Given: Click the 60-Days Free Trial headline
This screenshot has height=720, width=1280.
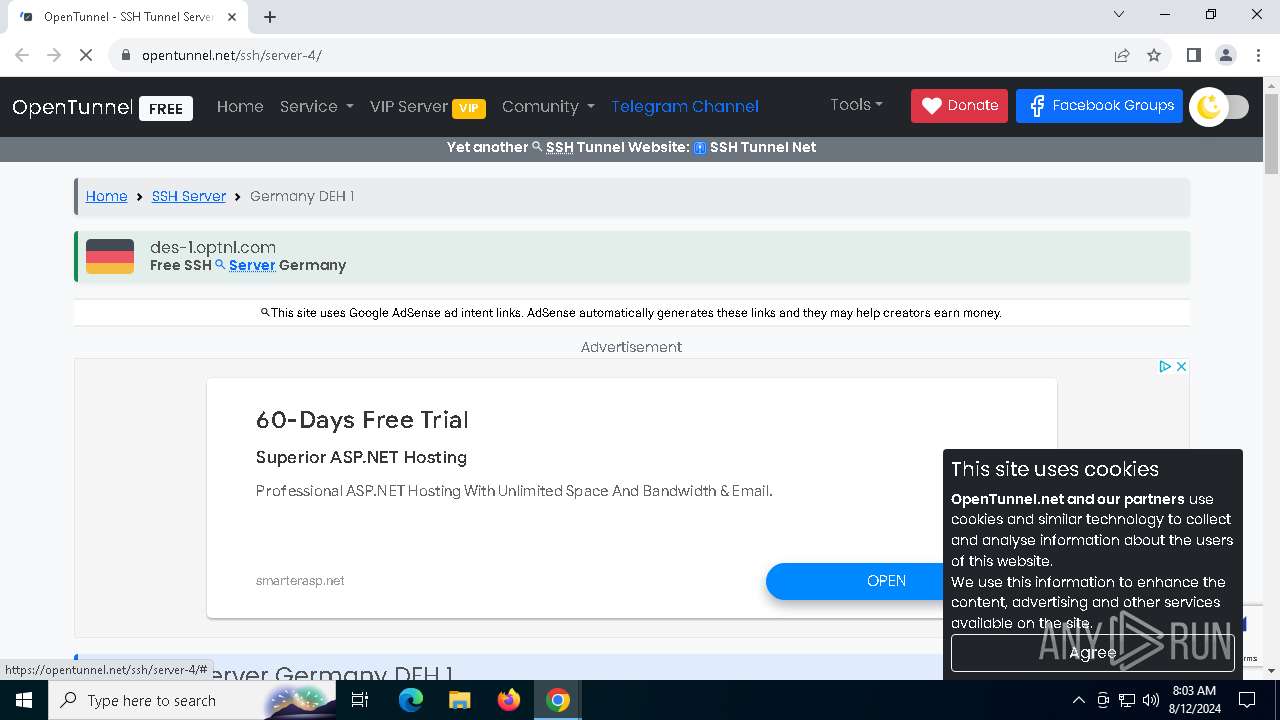Looking at the screenshot, I should (x=362, y=420).
